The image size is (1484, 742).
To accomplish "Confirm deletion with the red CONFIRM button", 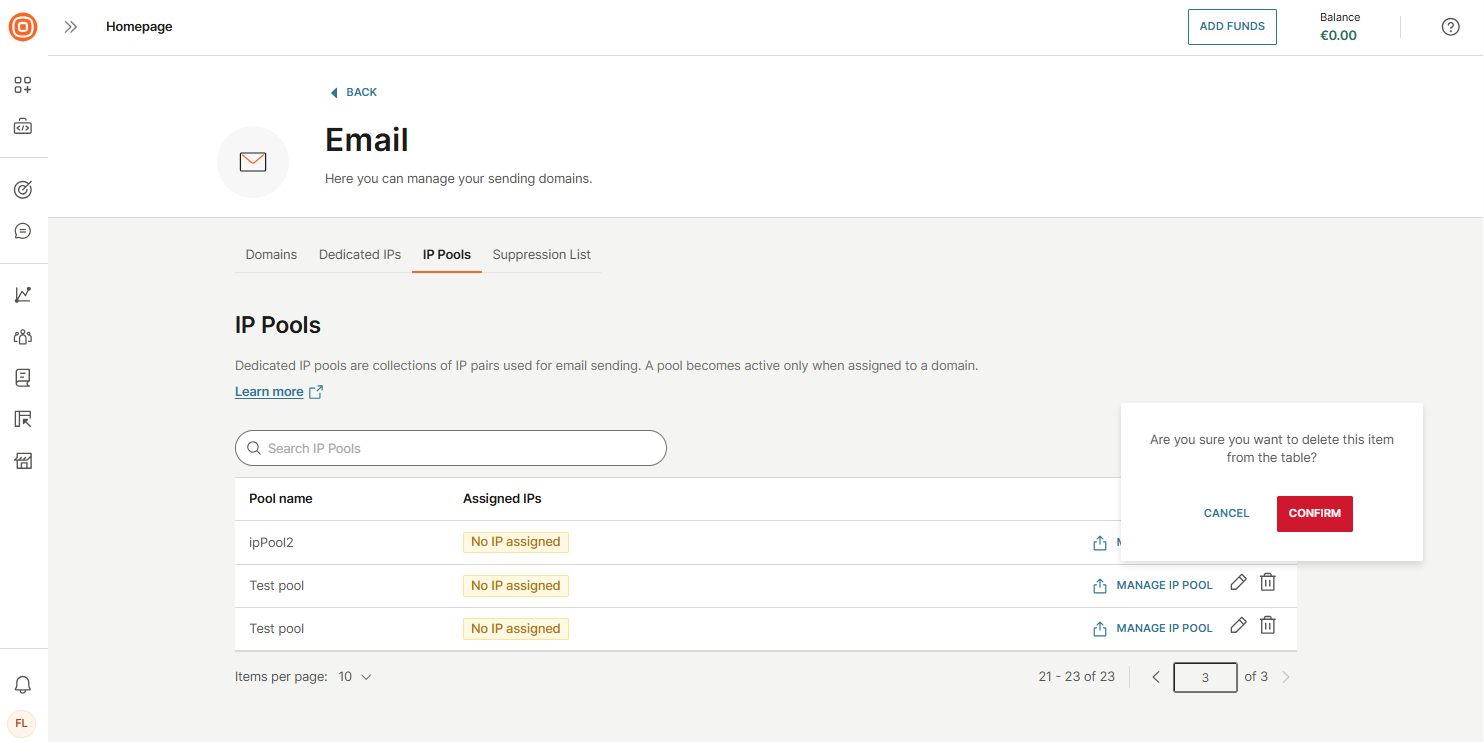I will (x=1314, y=514).
